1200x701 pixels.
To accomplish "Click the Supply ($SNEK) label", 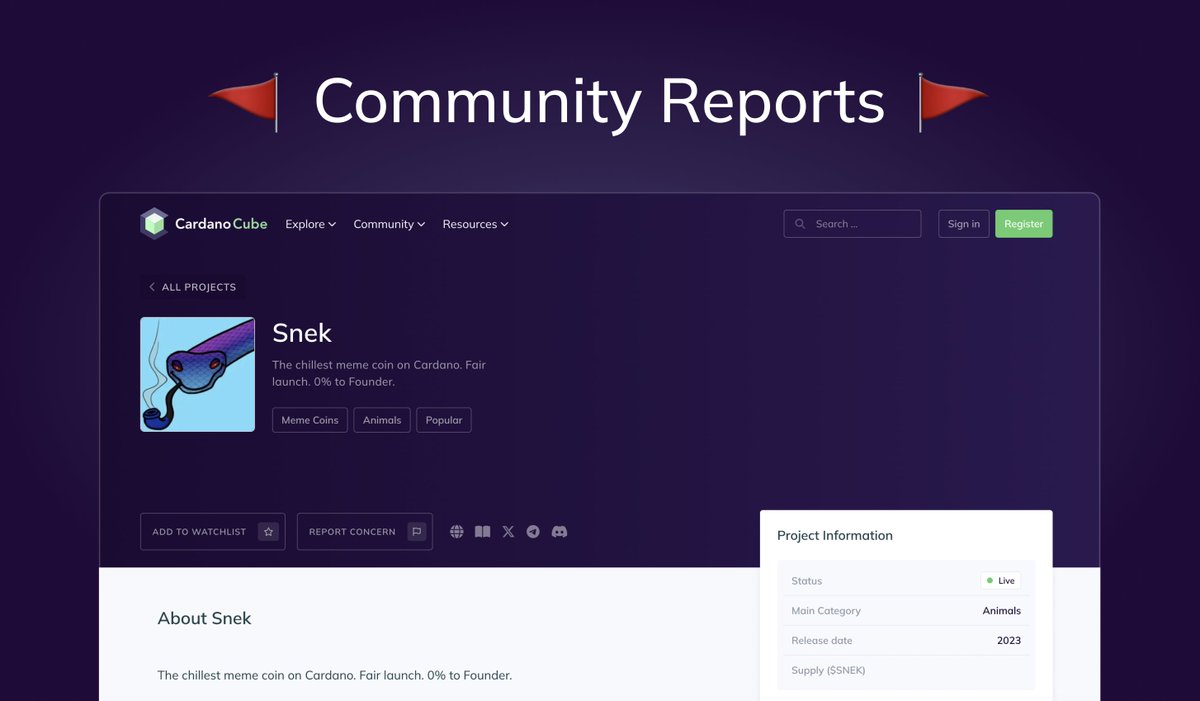I will 828,671.
